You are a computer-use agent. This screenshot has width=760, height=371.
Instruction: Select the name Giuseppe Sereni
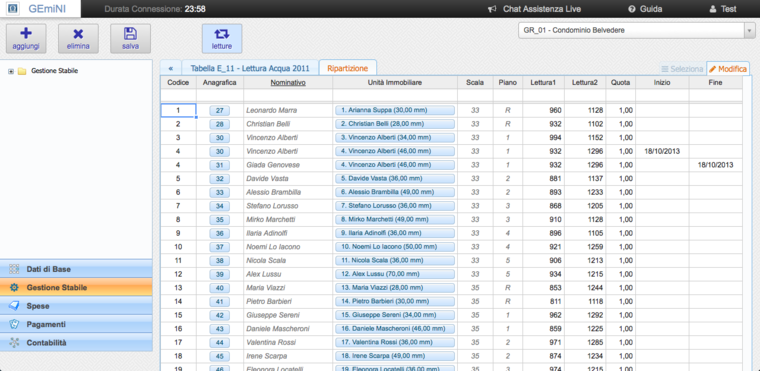(272, 315)
